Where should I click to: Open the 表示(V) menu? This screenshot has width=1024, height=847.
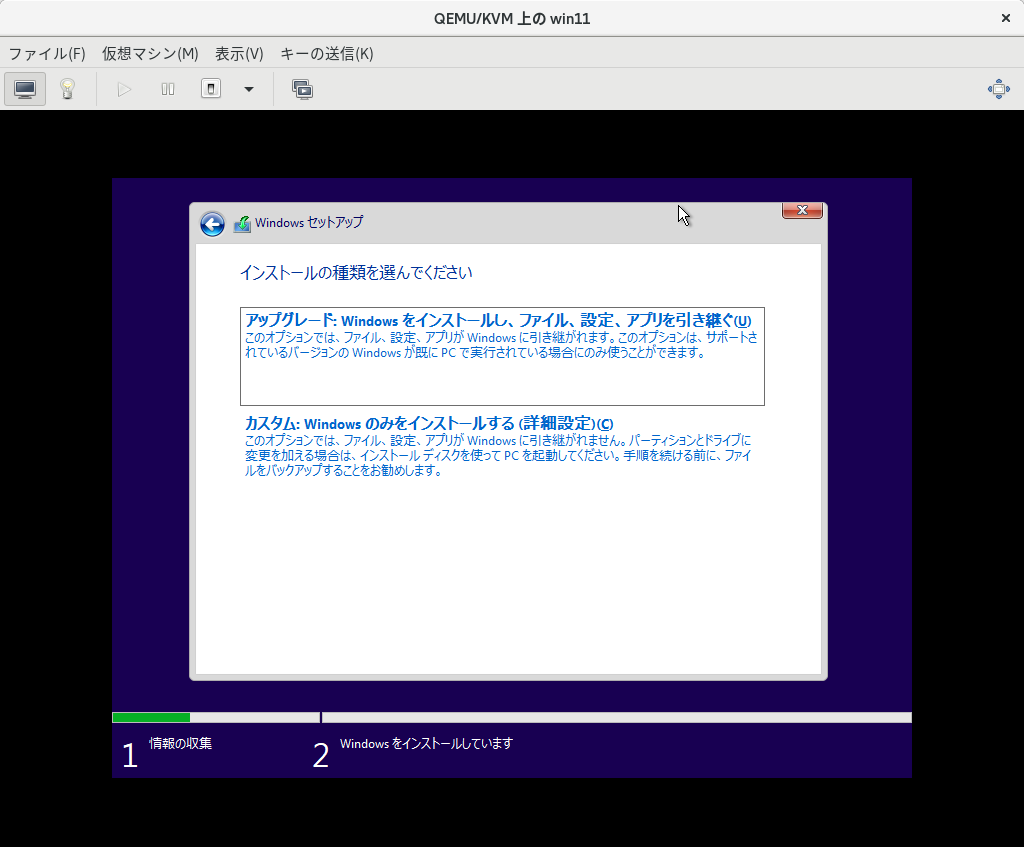[x=239, y=54]
